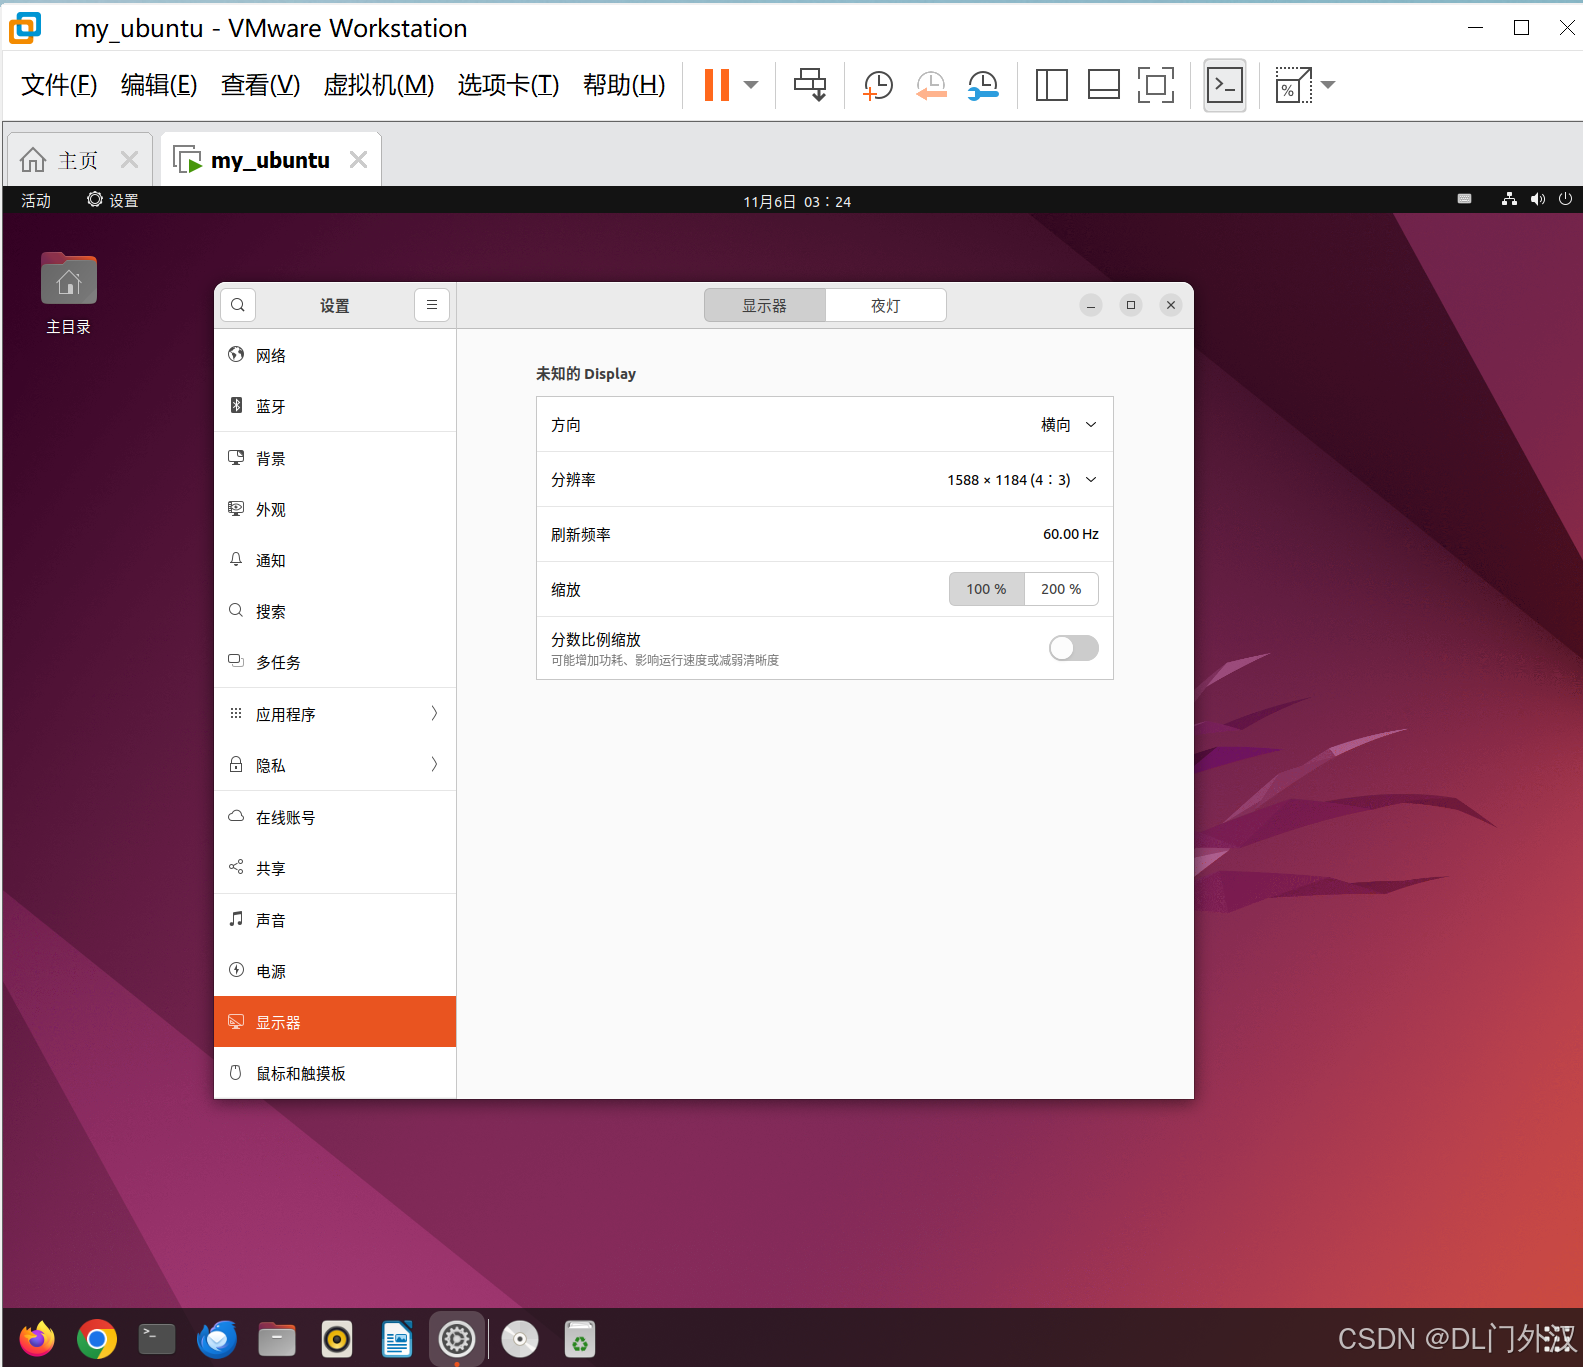Open the 文件(F) menu
Viewport: 1583px width, 1367px height.
point(59,85)
